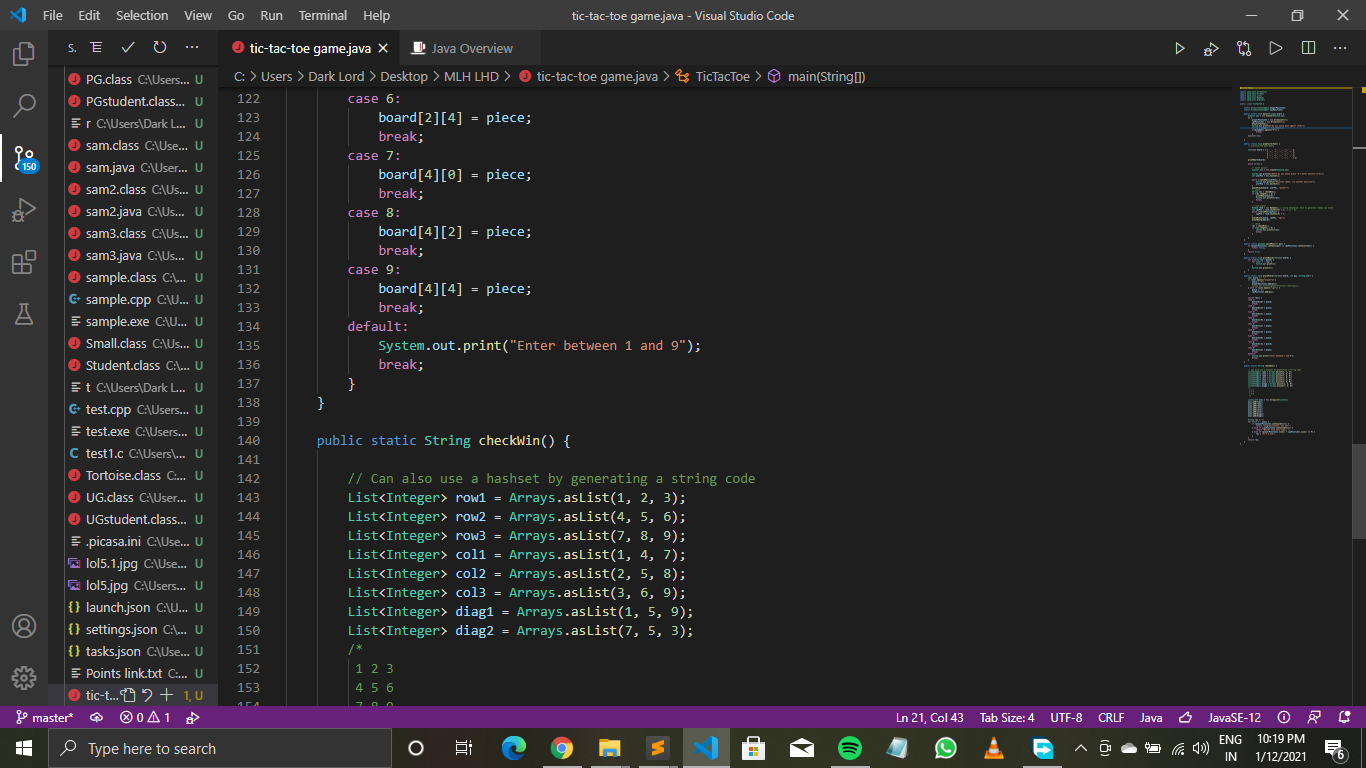Click the Windows search box
This screenshot has width=1366, height=768.
tap(220, 748)
